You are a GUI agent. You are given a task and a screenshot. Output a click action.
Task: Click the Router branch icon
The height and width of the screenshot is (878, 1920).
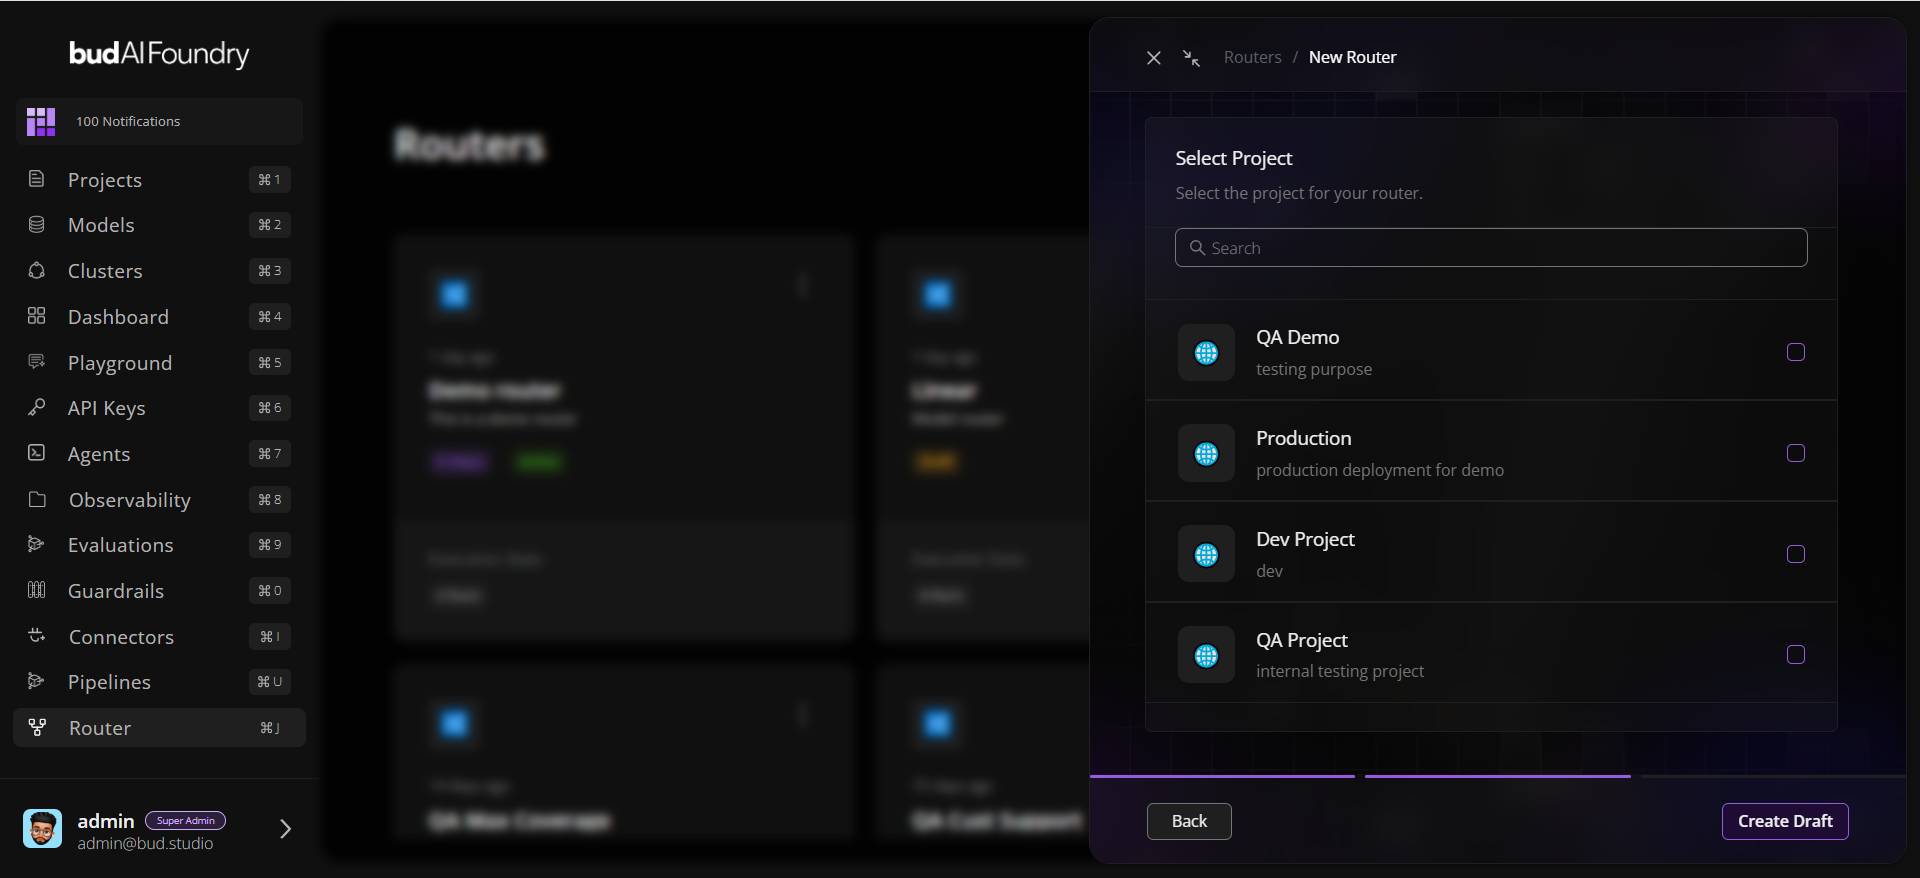[x=37, y=727]
